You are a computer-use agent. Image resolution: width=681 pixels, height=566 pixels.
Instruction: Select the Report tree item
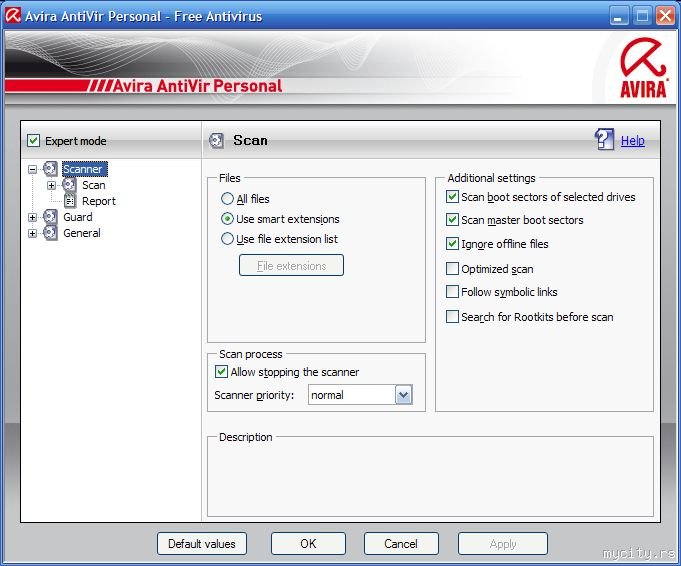pos(99,201)
